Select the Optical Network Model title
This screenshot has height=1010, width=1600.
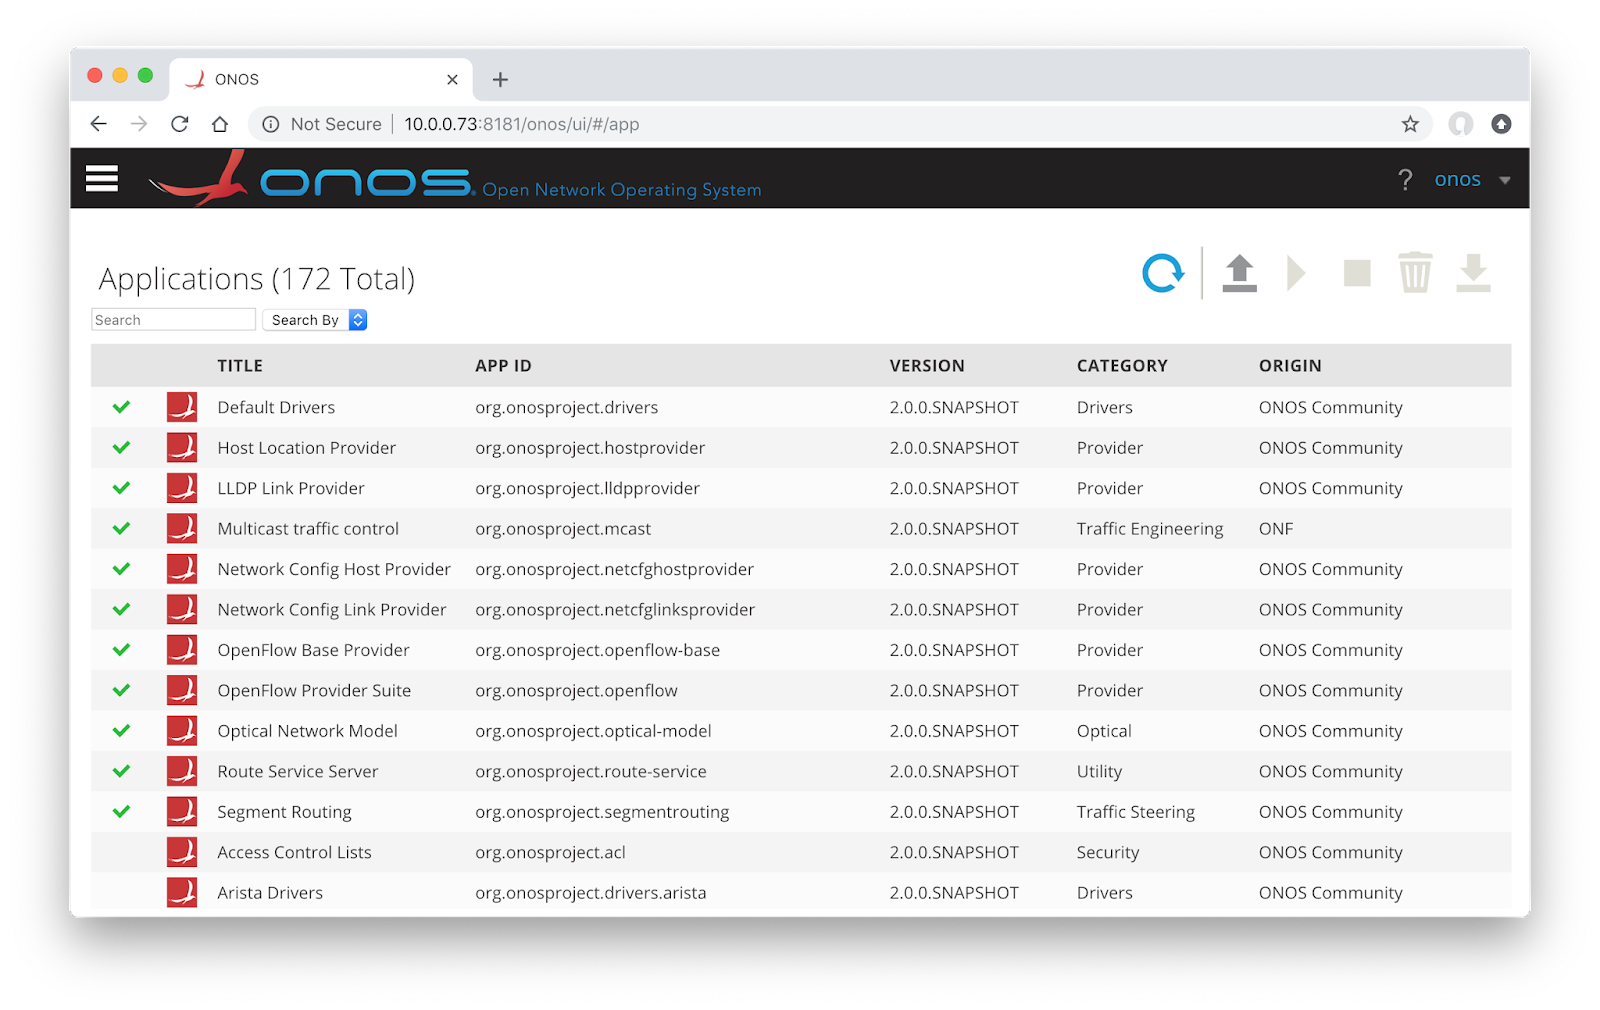[307, 731]
